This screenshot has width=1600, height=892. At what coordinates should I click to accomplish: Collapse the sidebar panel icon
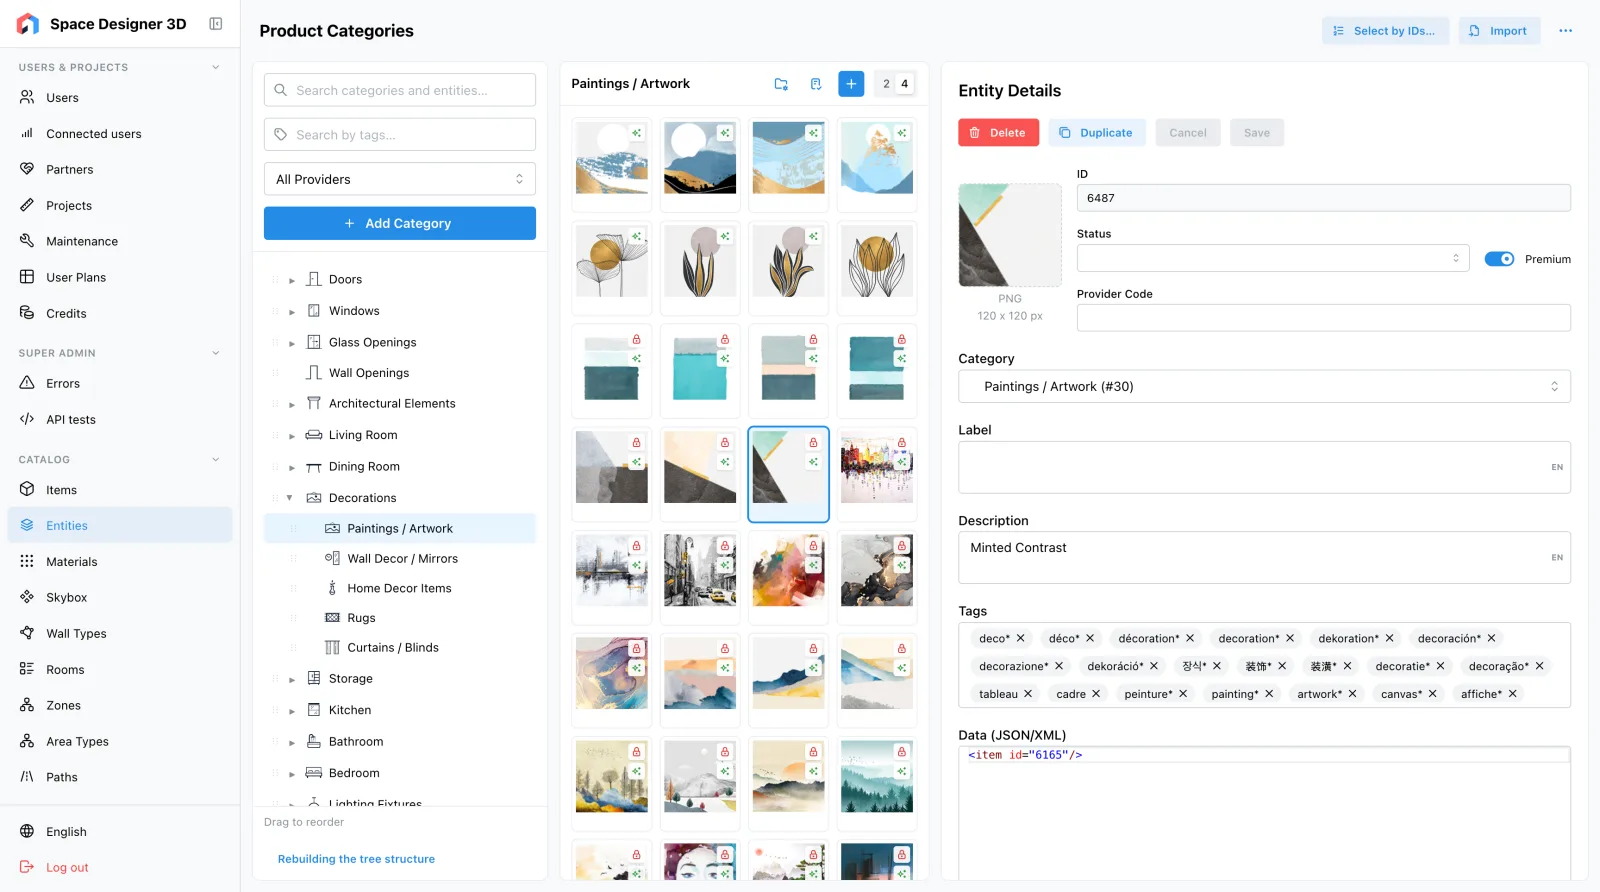(215, 24)
